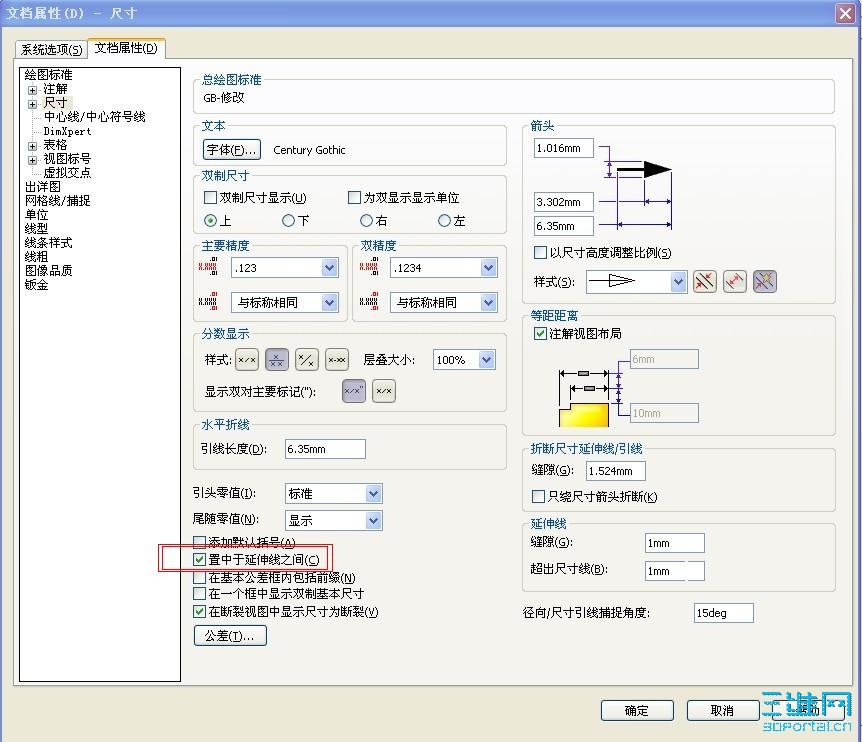Select the diagonal fraction style icon

pyautogui.click(x=307, y=360)
